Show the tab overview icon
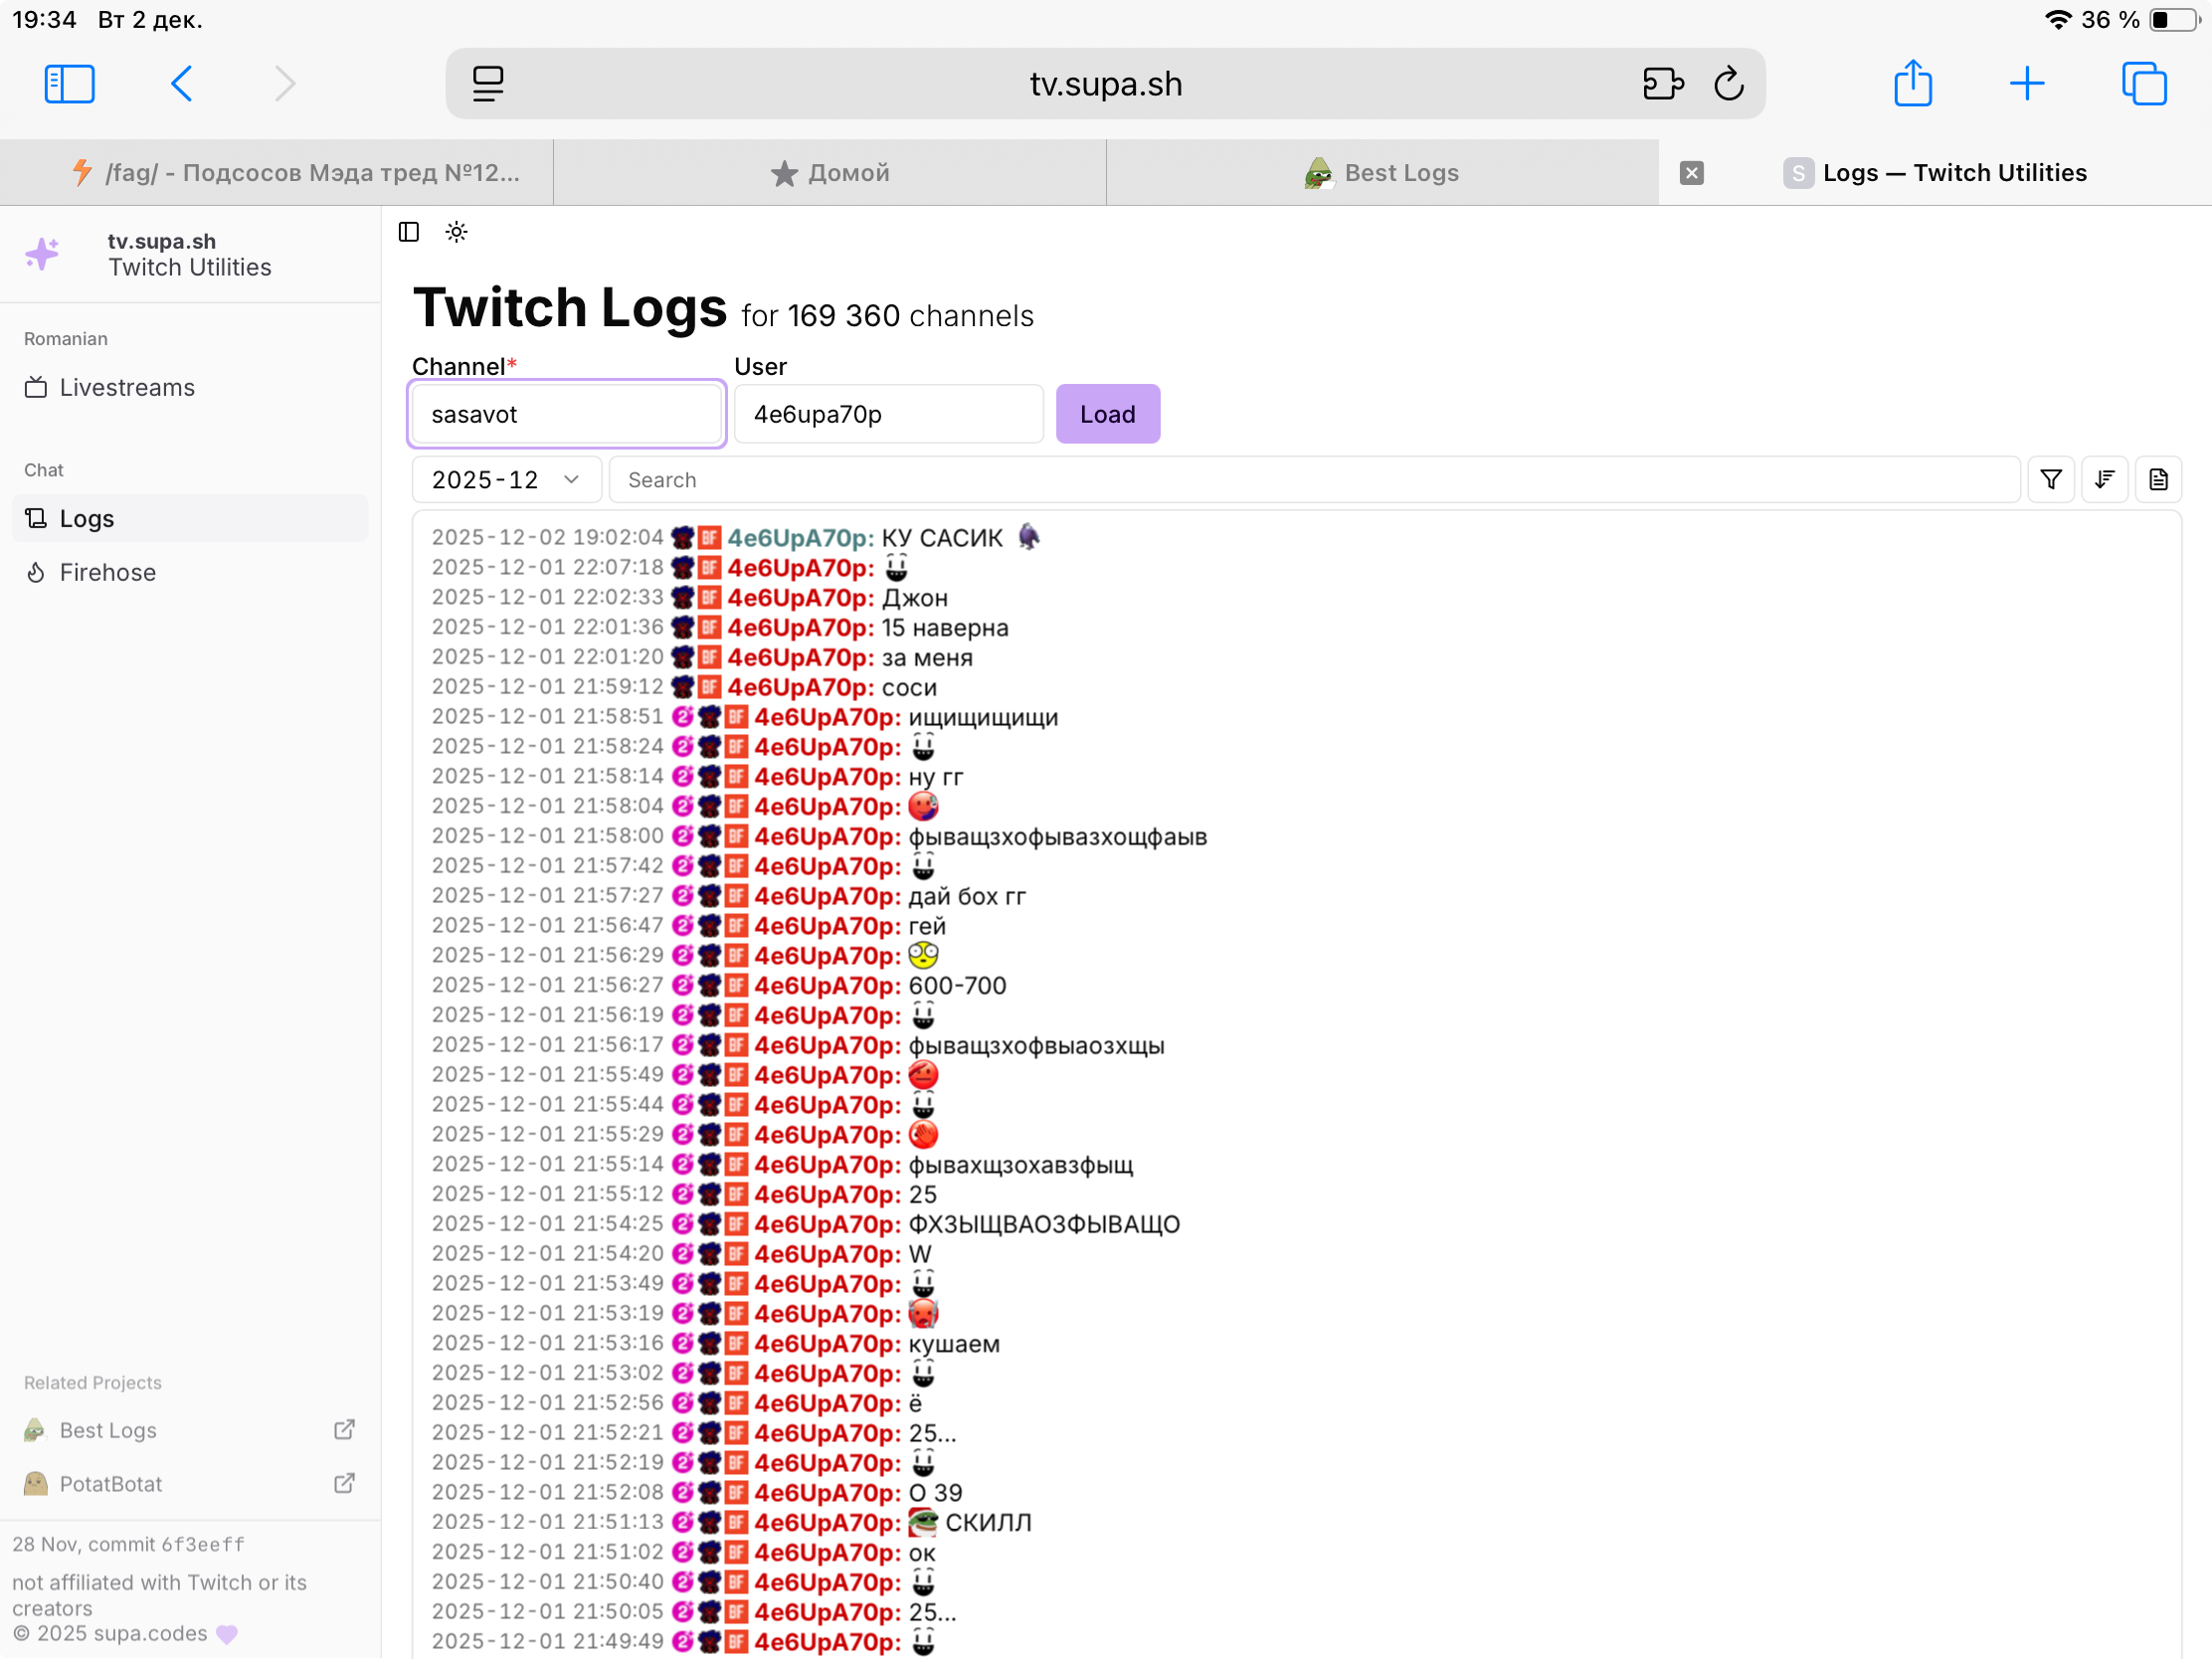Screen dimensions: 2212x1659 tap(2143, 84)
